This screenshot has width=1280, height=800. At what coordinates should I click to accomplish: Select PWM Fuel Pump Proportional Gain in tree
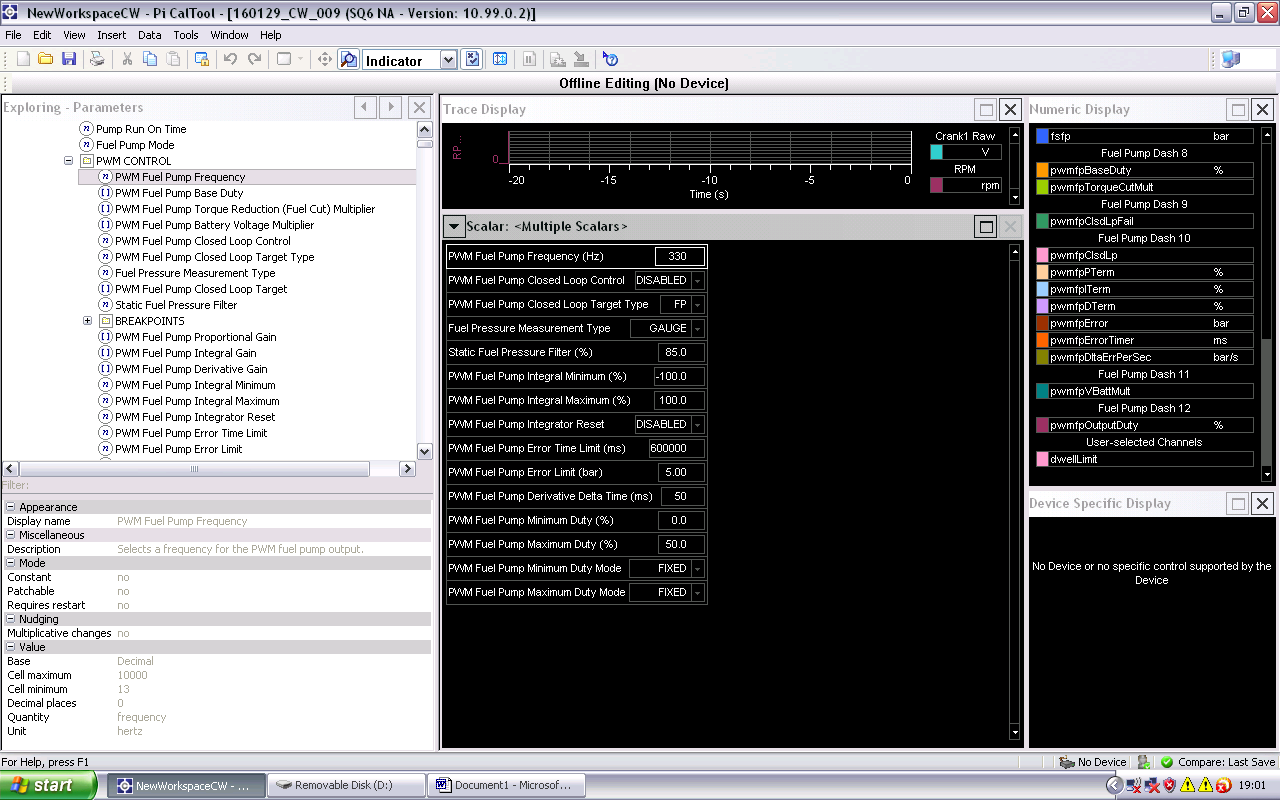point(195,337)
